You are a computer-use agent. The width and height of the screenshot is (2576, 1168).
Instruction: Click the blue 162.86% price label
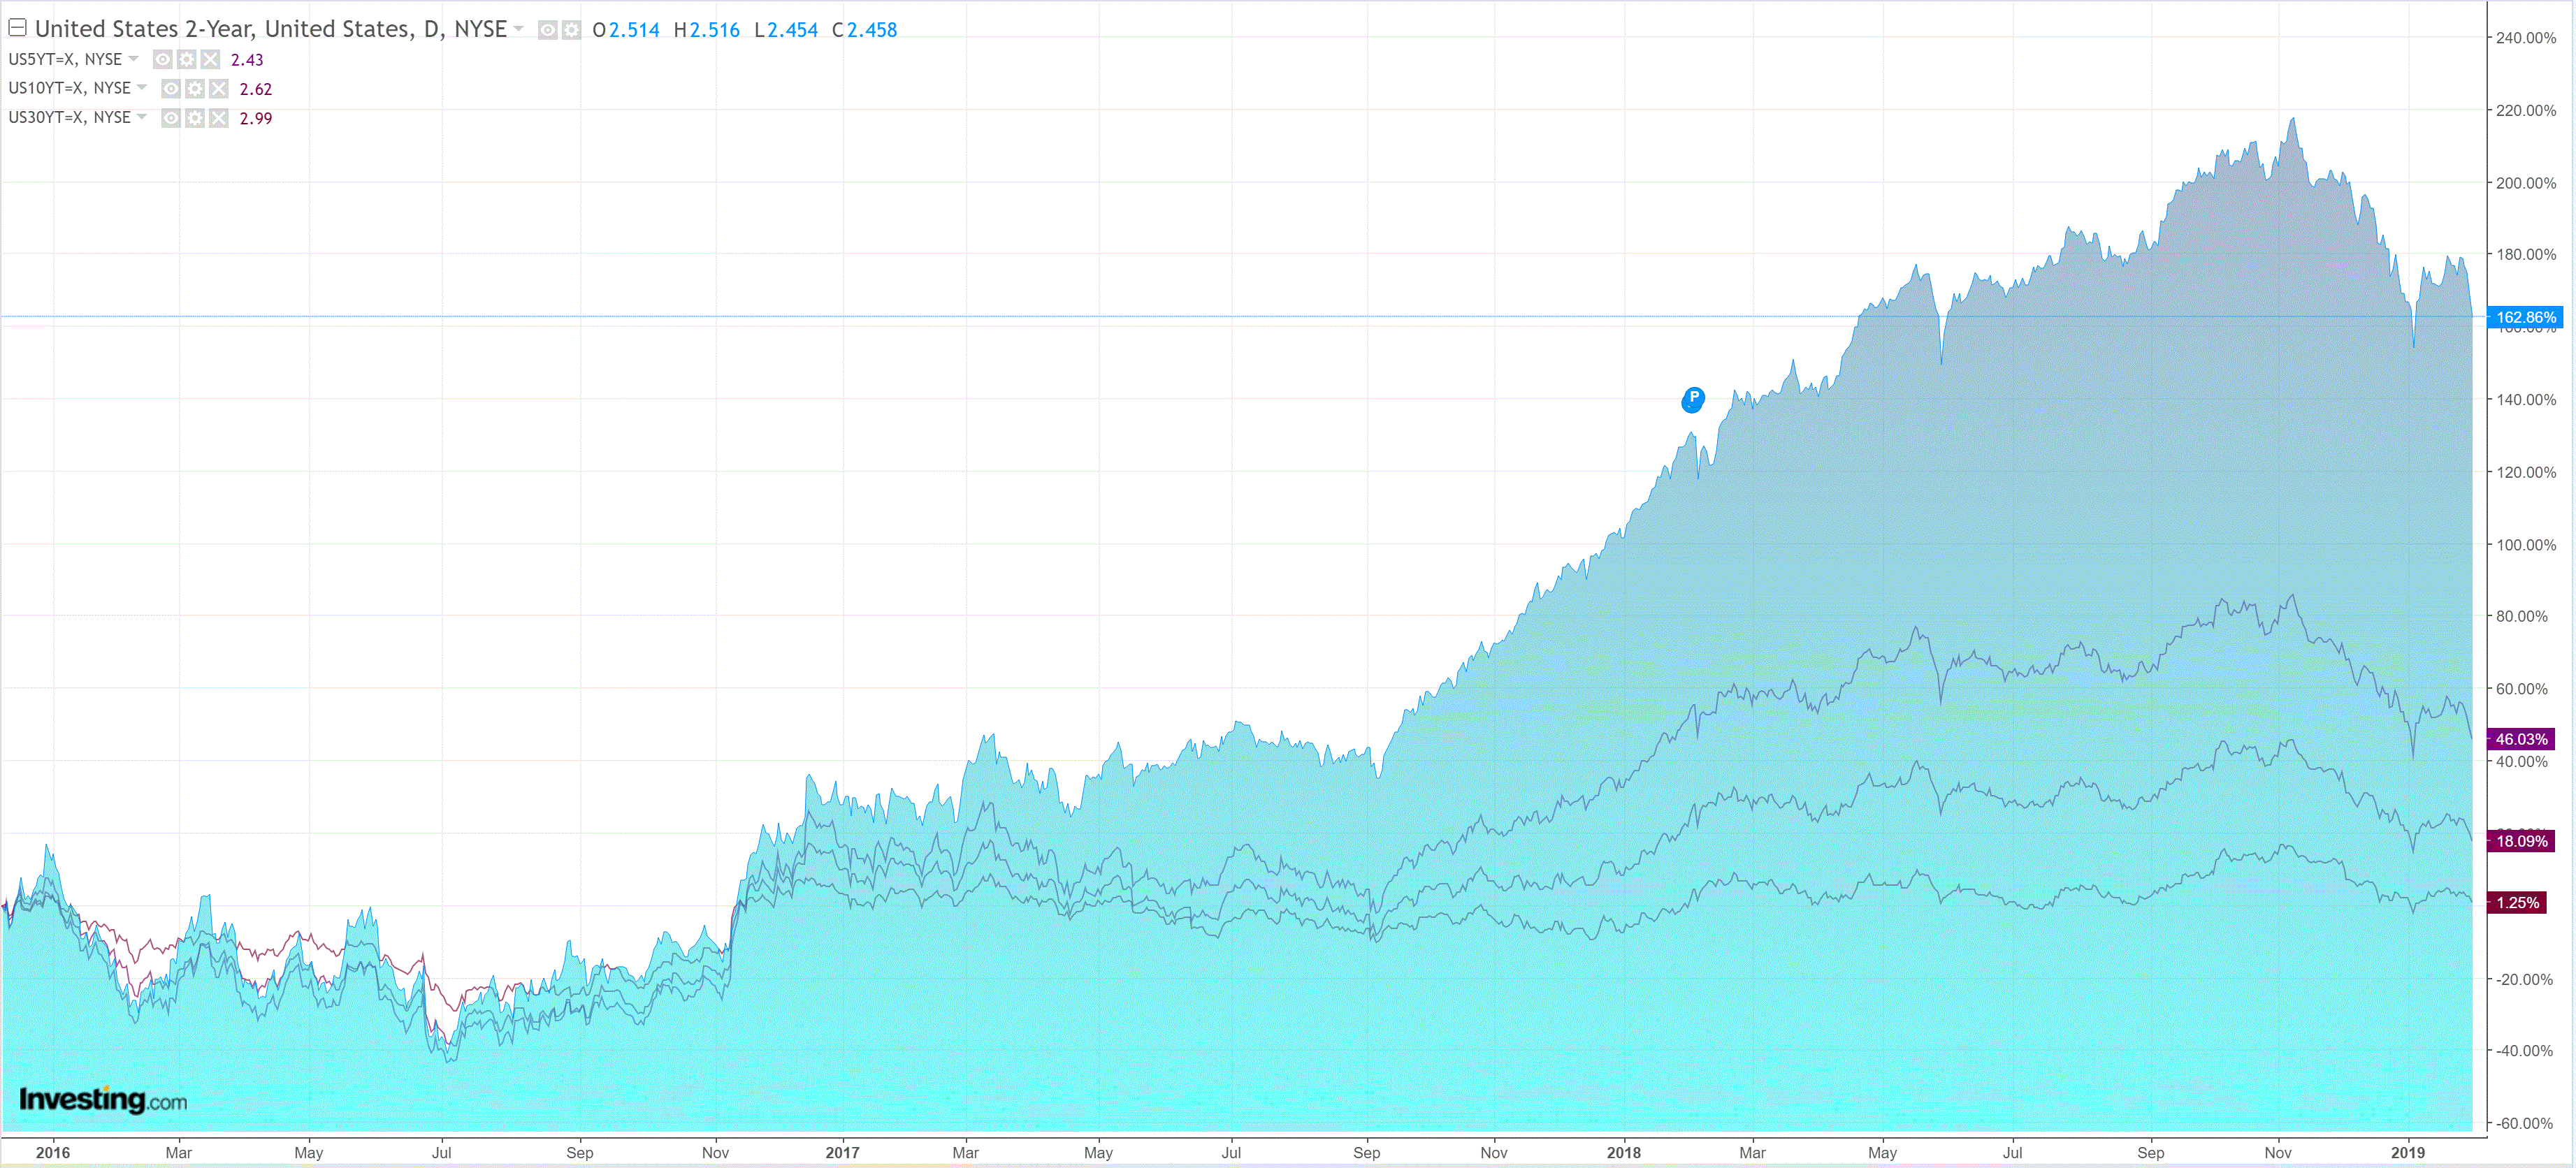[x=2524, y=317]
